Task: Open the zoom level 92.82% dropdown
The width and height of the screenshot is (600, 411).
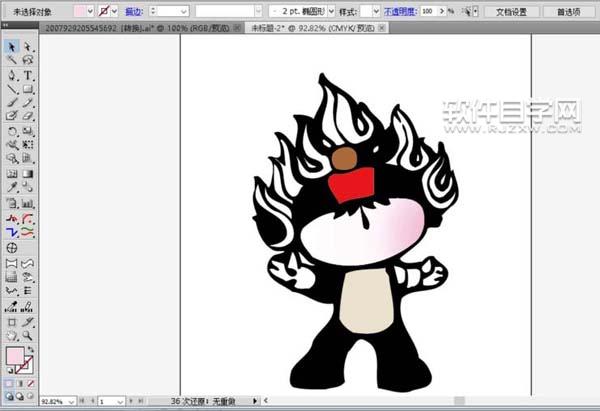Action: click(71, 401)
